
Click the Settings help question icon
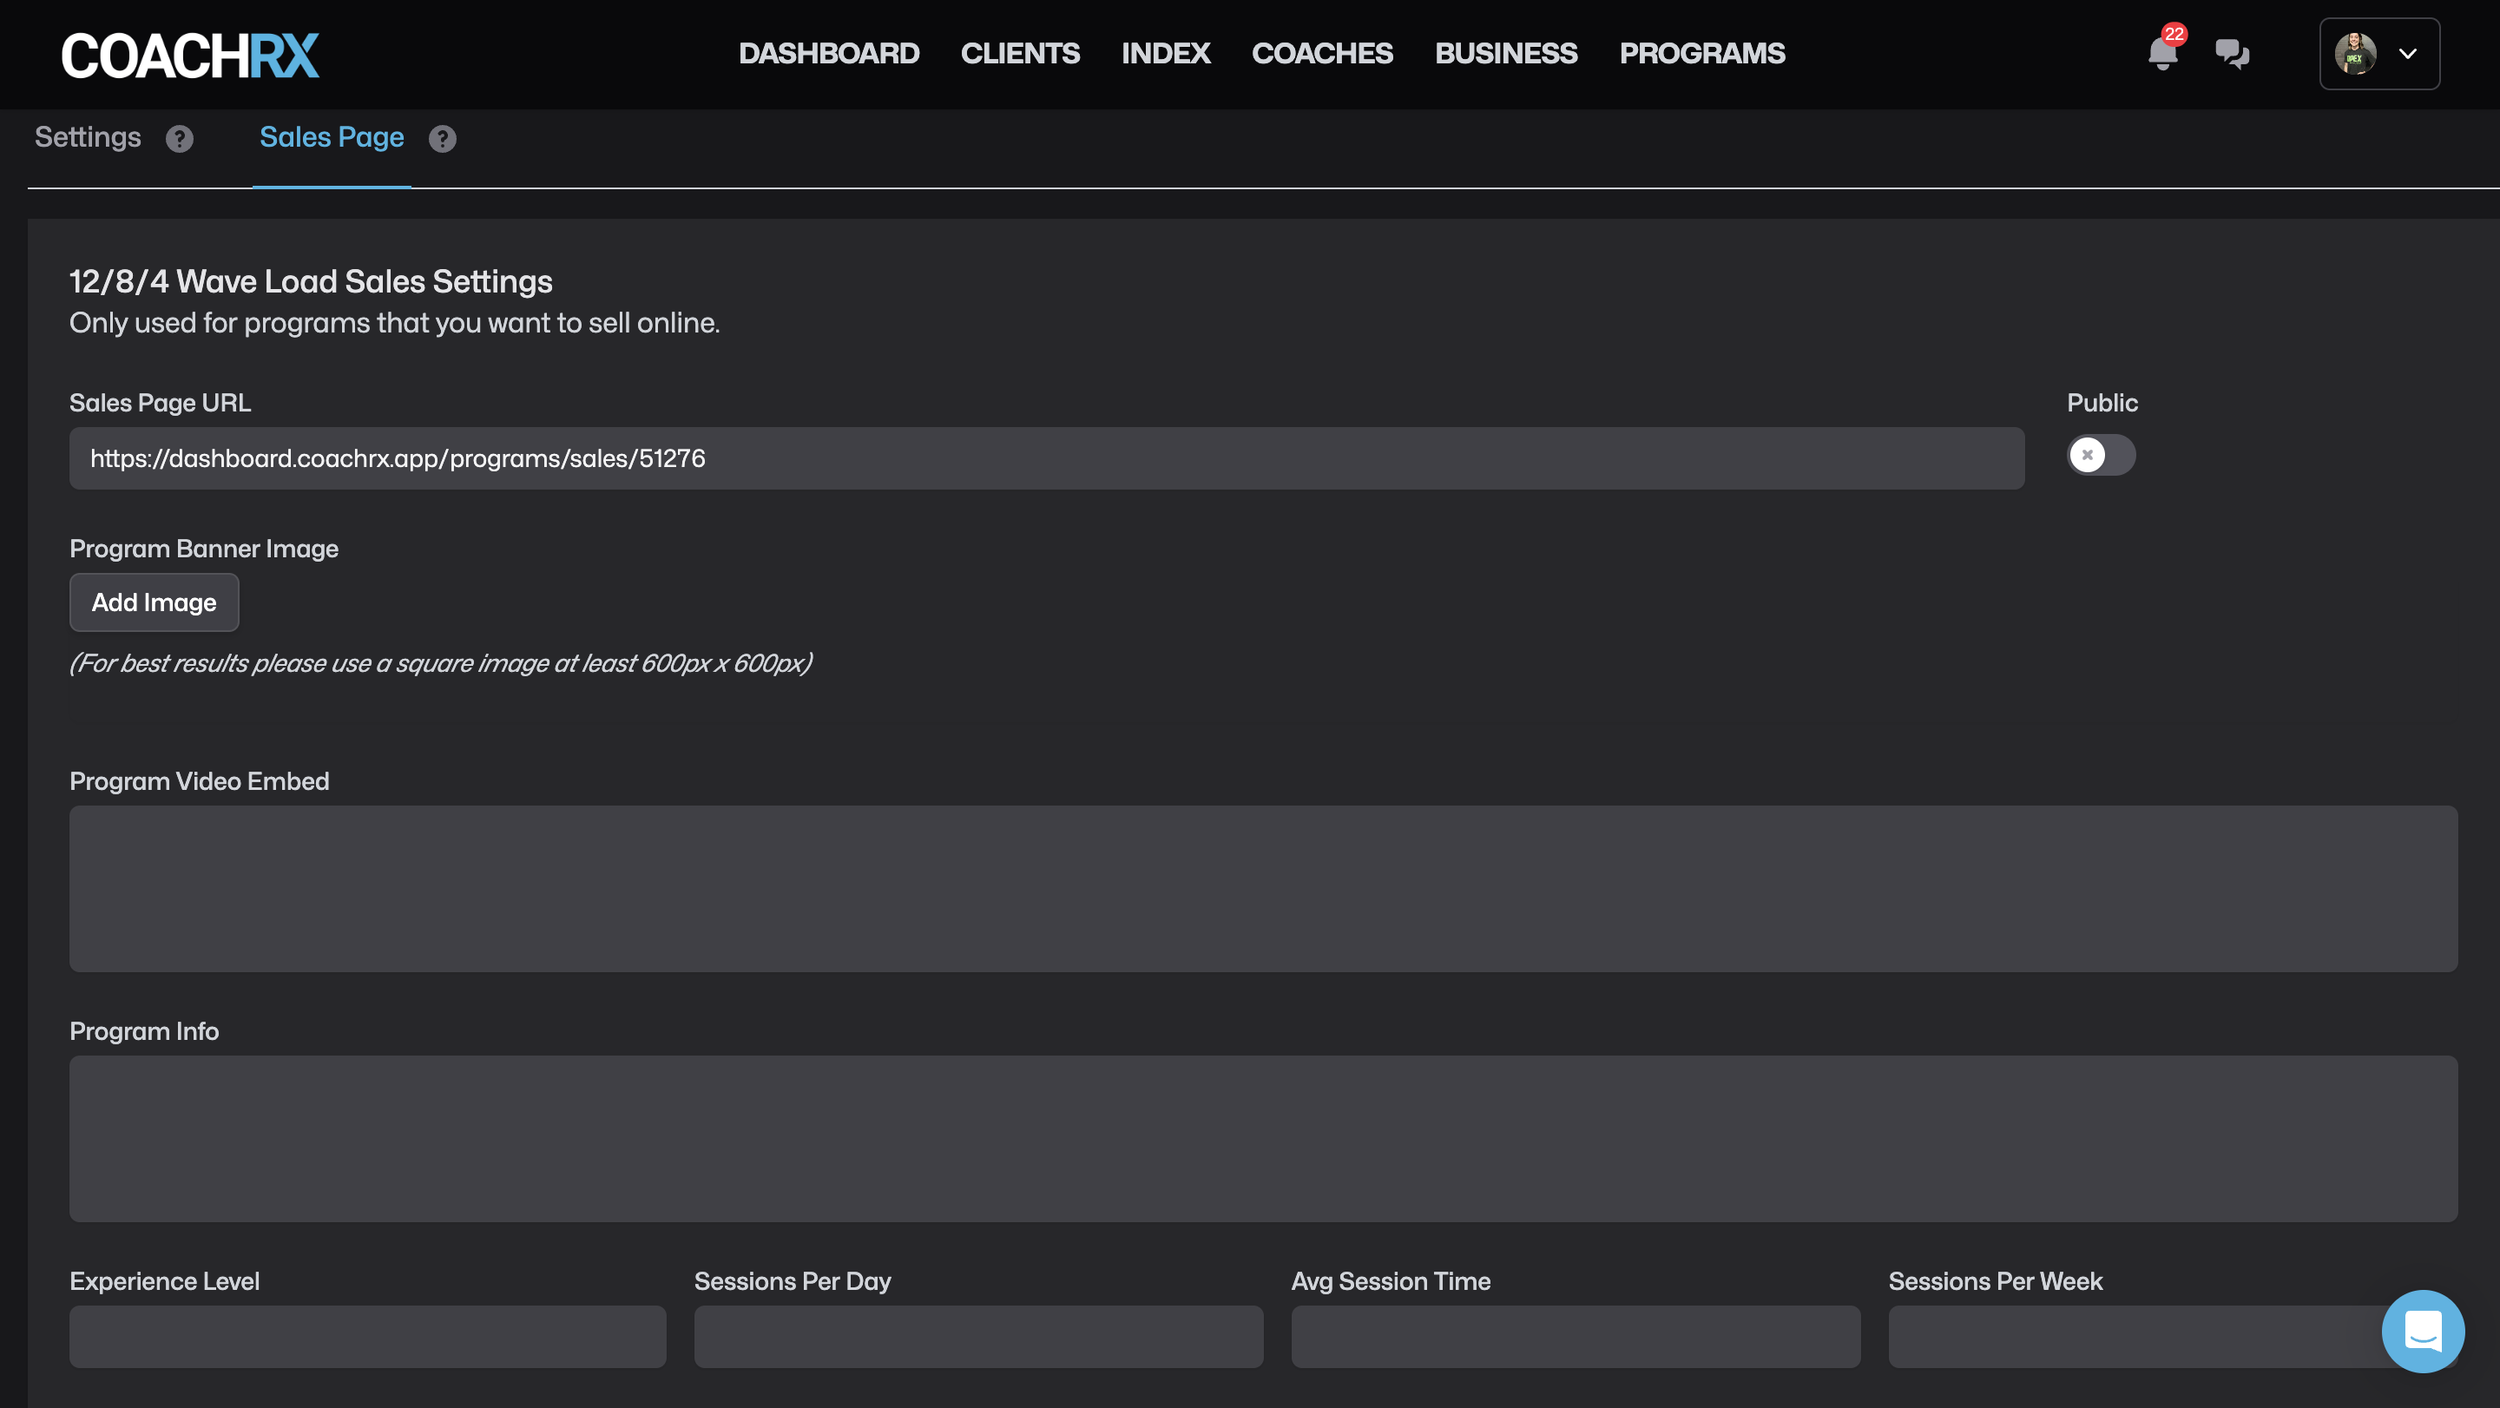click(x=180, y=139)
